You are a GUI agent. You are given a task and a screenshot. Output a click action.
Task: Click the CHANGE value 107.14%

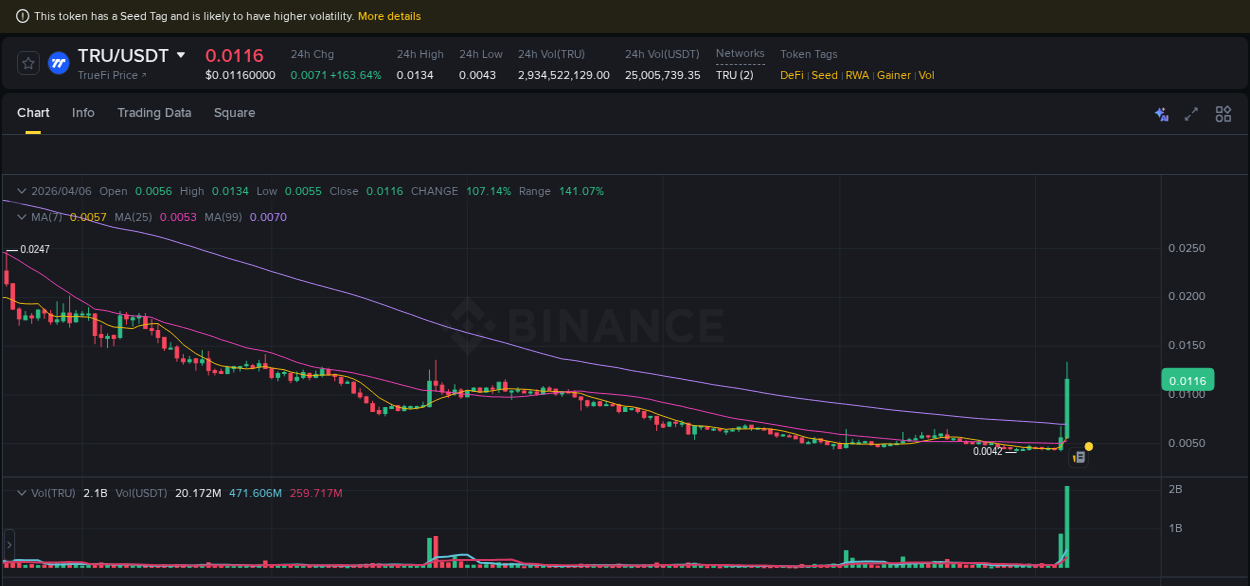[488, 191]
